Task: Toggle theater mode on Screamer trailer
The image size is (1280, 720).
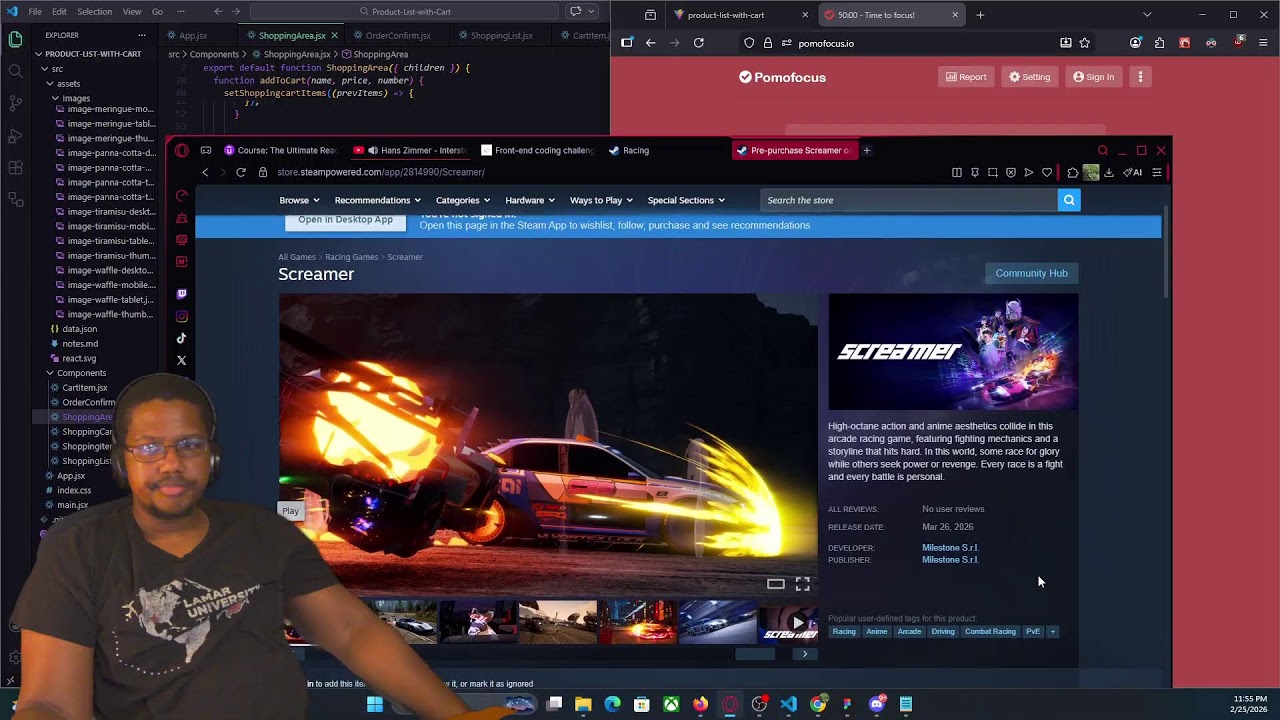Action: 776,584
